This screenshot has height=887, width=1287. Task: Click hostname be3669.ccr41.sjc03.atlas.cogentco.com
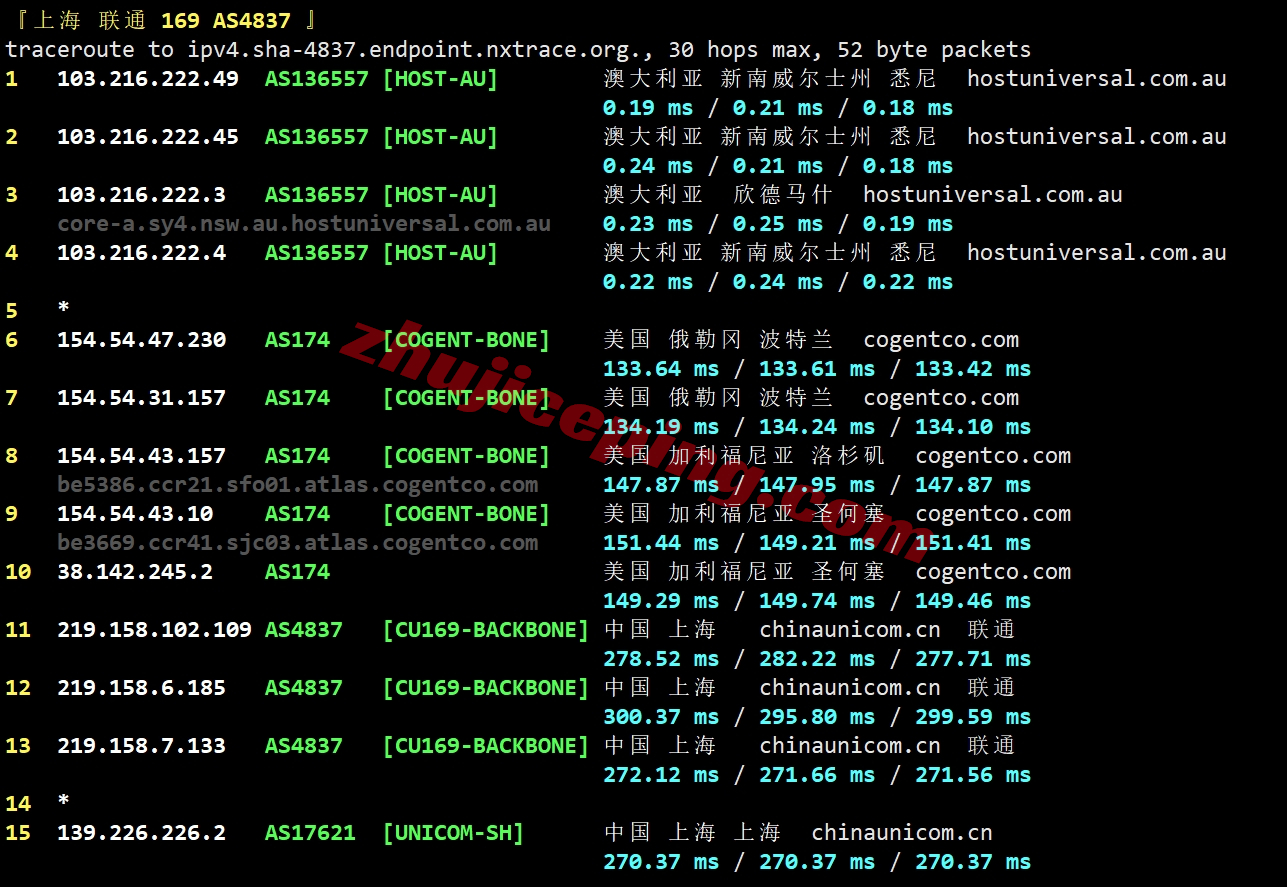(x=298, y=543)
